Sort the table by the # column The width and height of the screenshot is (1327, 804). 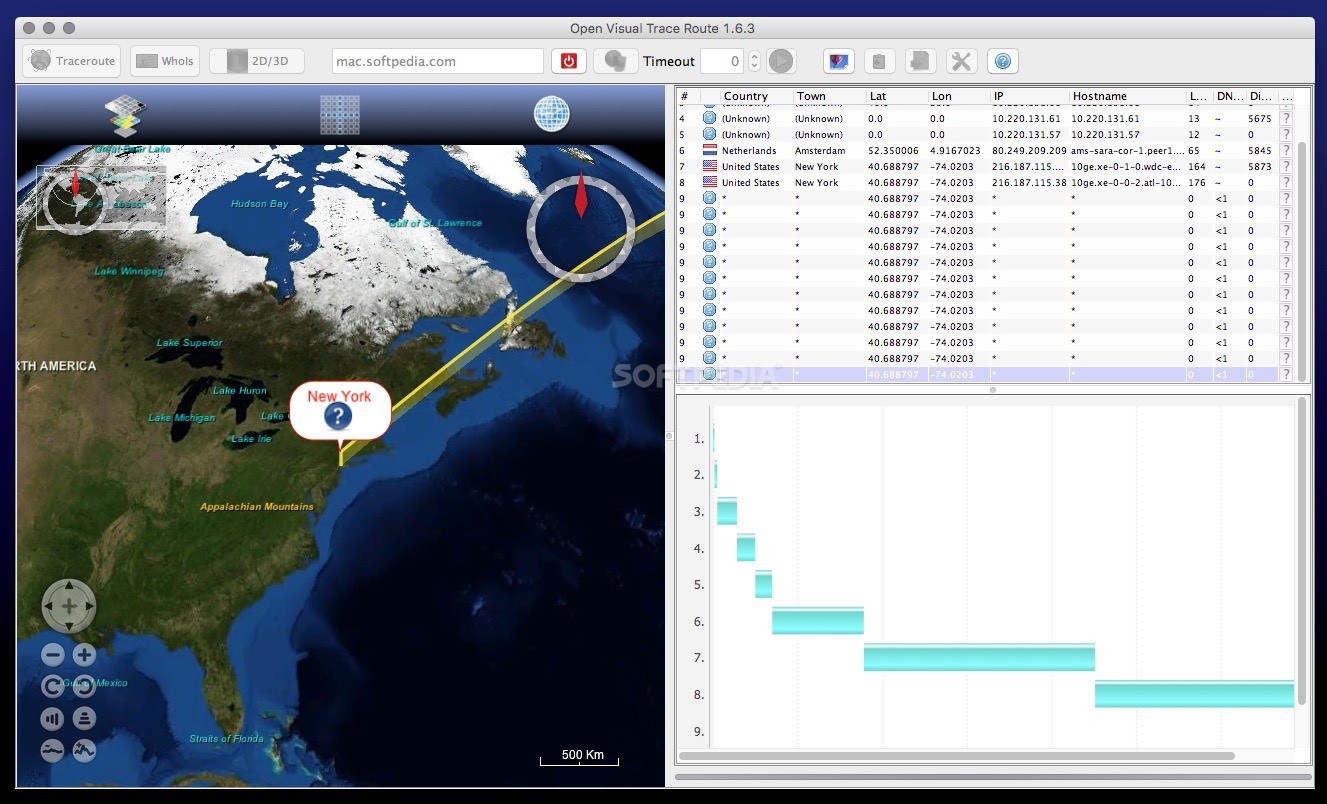688,96
